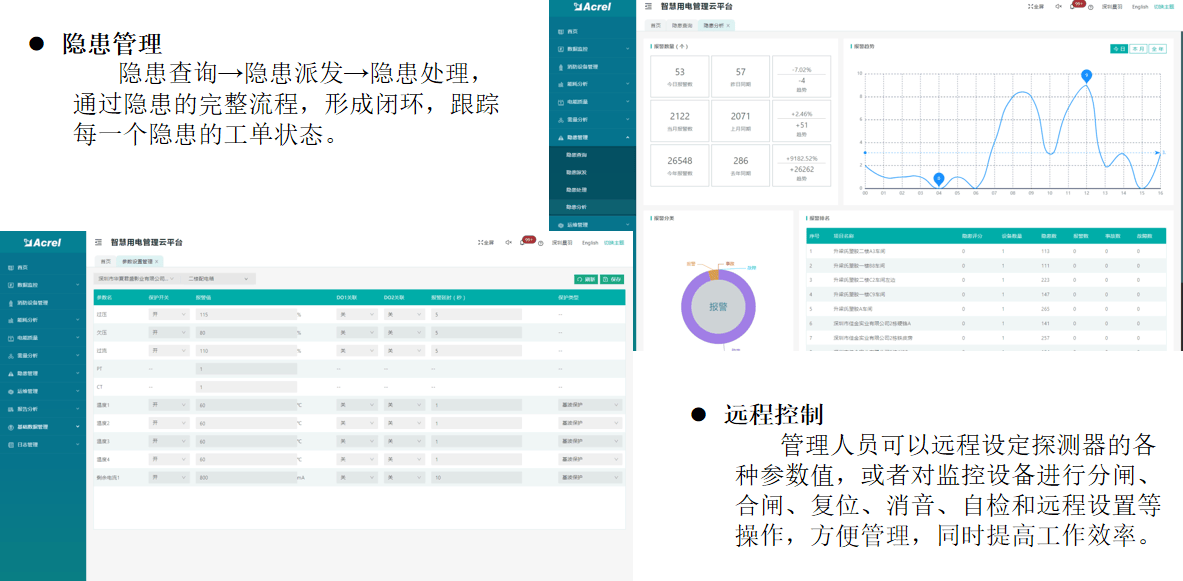Click the 保存 save button
This screenshot has width=1183, height=581.
coord(613,279)
